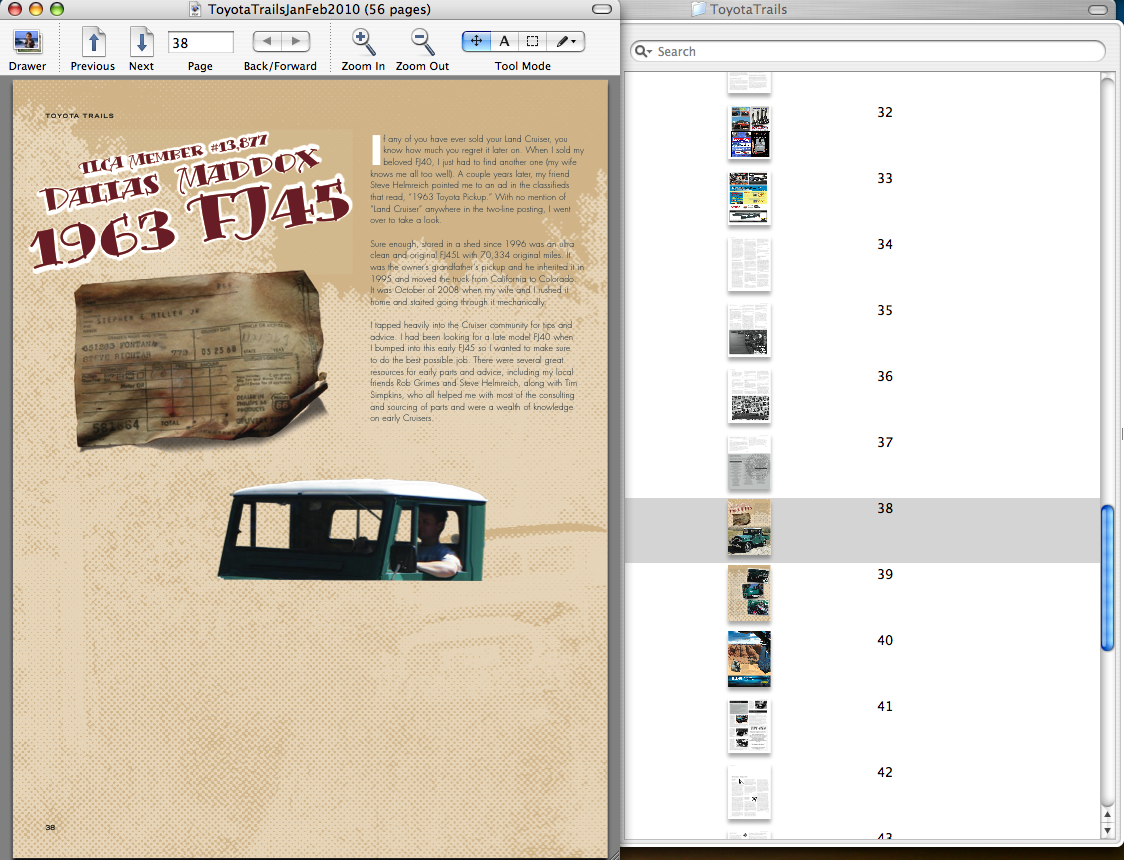Select the rectangular Select tool mode
This screenshot has width=1124, height=860.
click(533, 42)
